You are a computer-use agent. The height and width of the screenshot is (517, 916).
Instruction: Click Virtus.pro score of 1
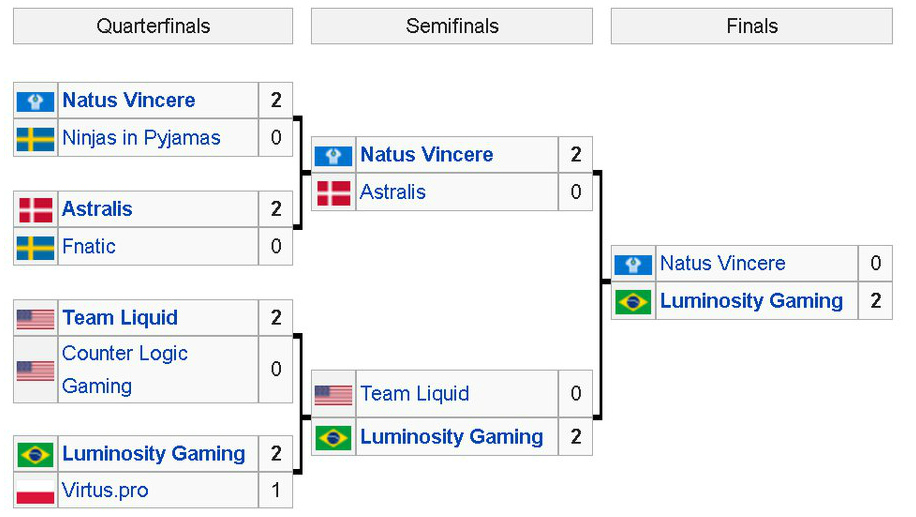[x=276, y=491]
